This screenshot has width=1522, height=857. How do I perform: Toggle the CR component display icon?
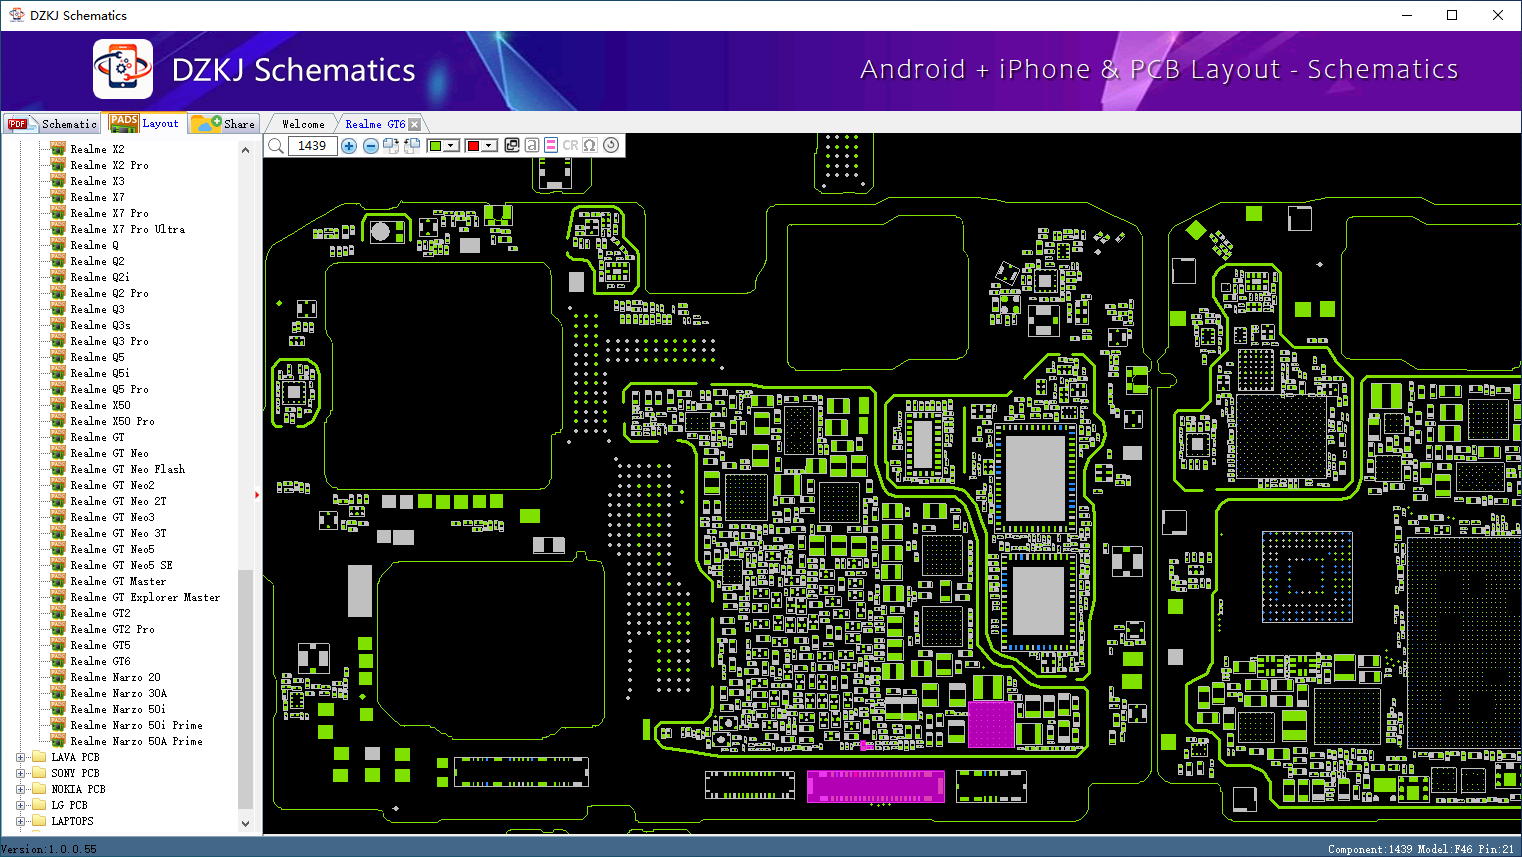point(570,145)
